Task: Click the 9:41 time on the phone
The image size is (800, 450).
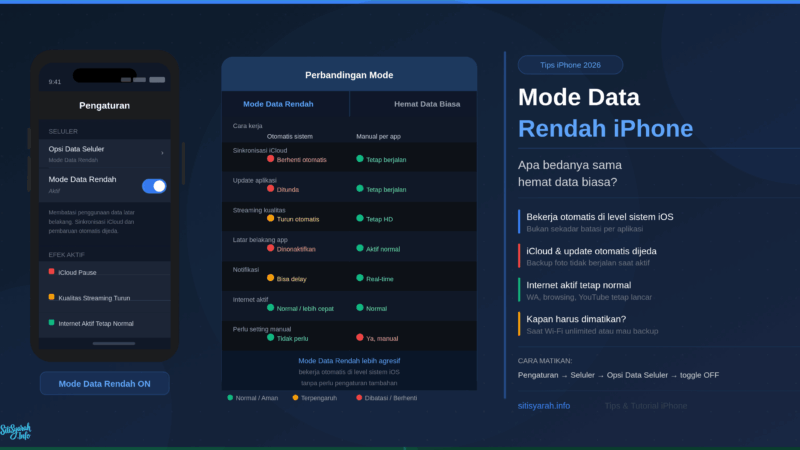Action: 55,82
